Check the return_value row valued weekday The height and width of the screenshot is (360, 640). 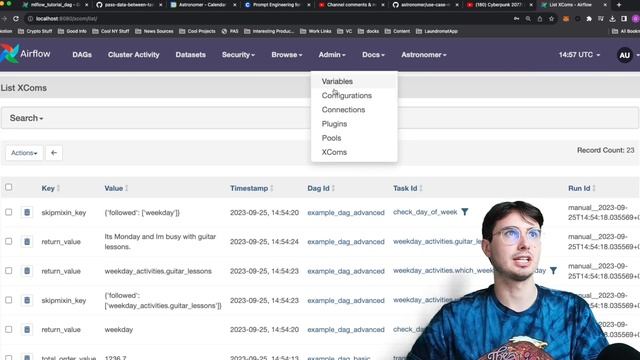[9, 329]
